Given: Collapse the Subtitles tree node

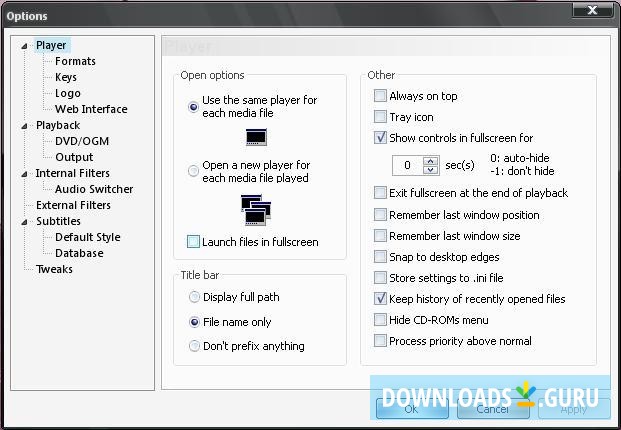Looking at the screenshot, I should [24, 222].
